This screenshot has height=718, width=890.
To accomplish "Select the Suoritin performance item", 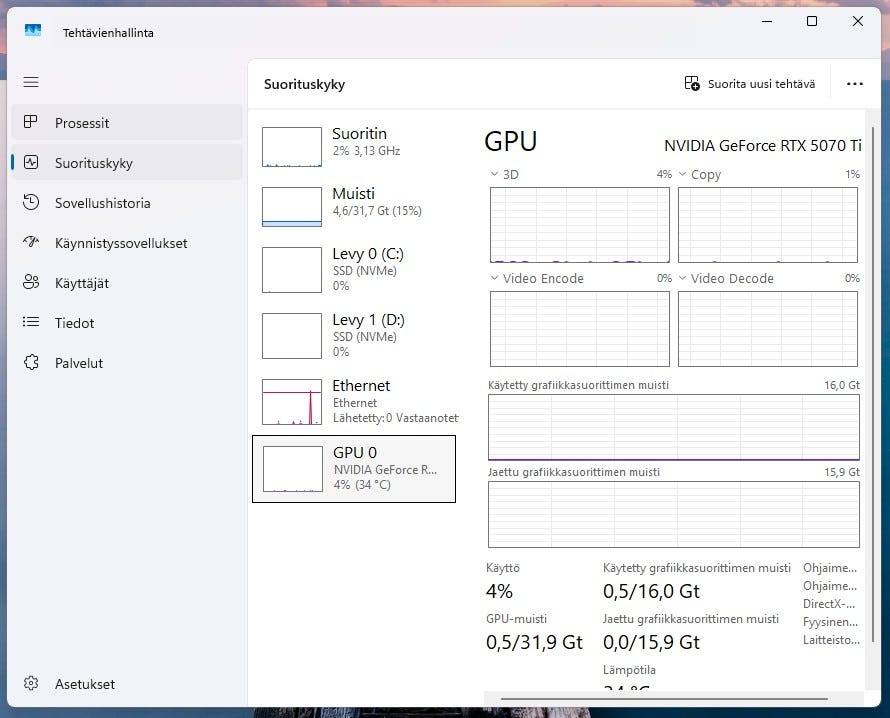I will click(x=354, y=146).
